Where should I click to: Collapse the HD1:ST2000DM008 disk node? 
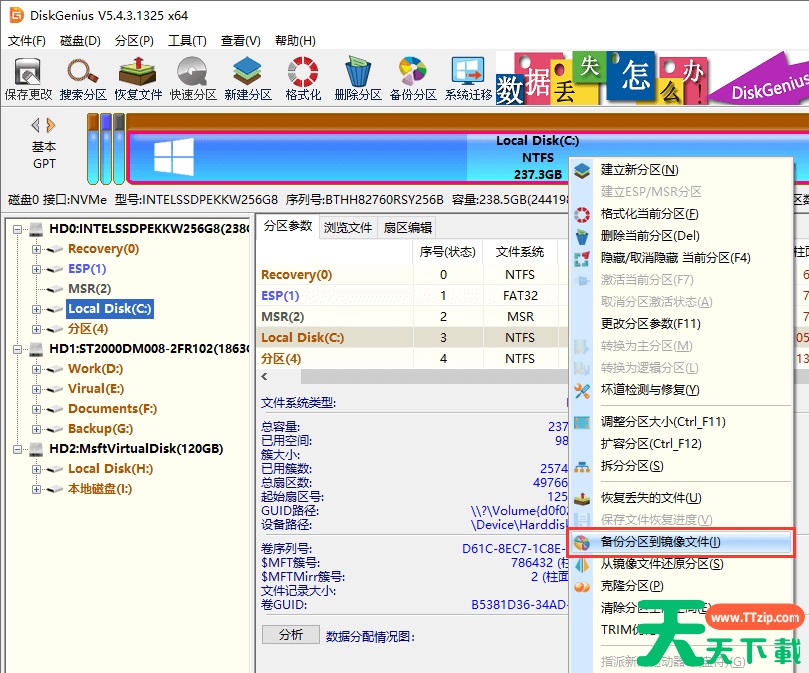point(19,349)
